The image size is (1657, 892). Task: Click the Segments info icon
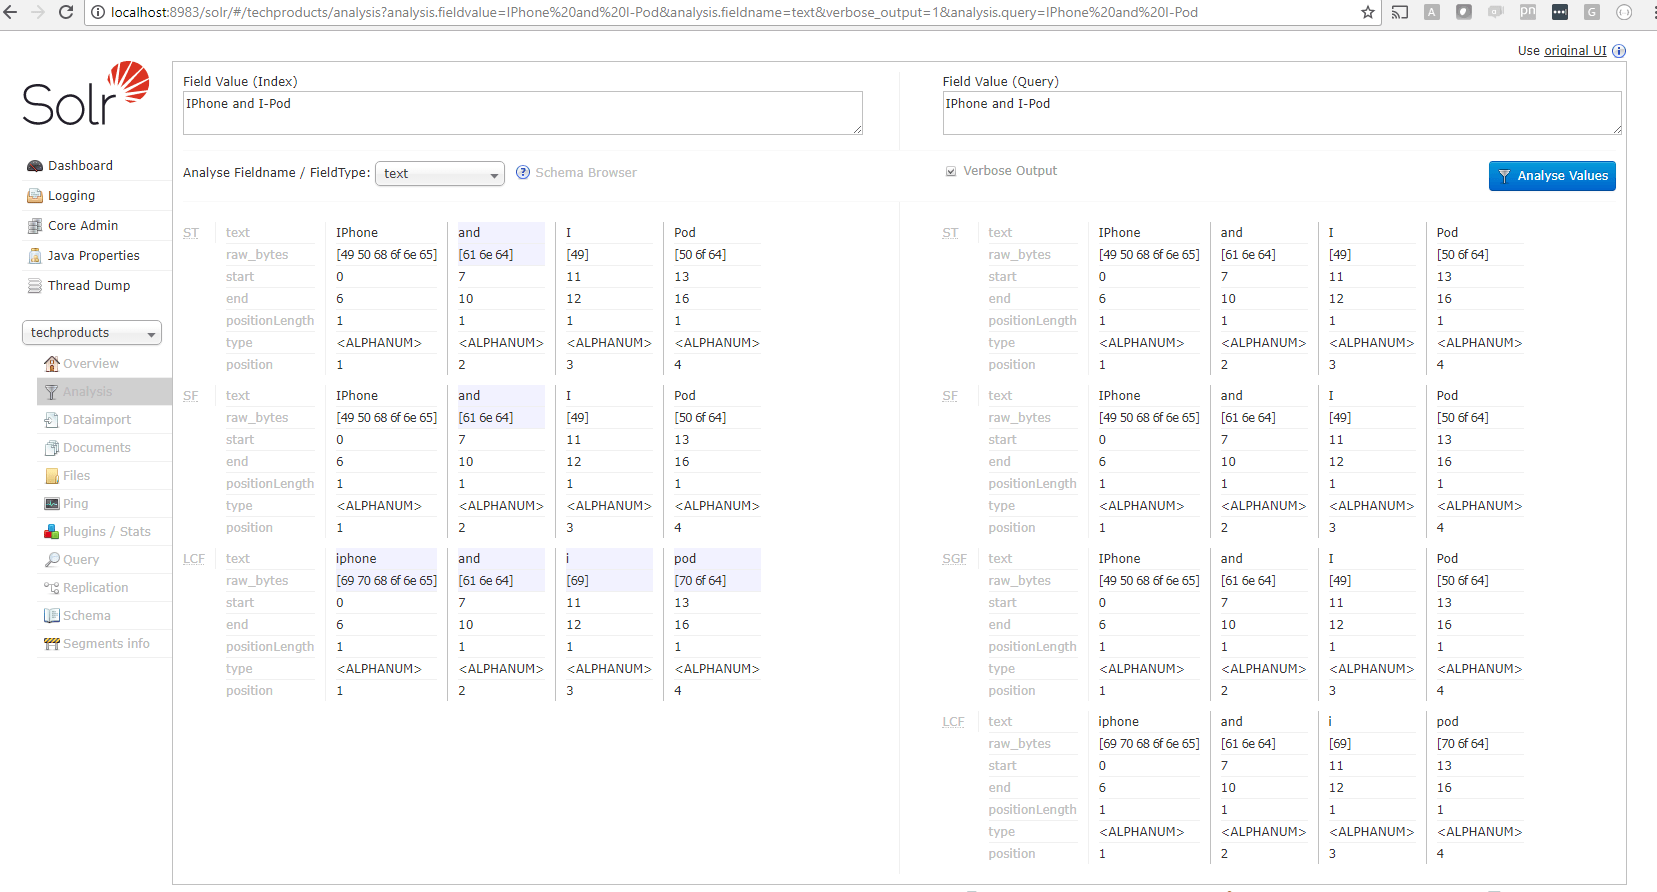tap(52, 644)
